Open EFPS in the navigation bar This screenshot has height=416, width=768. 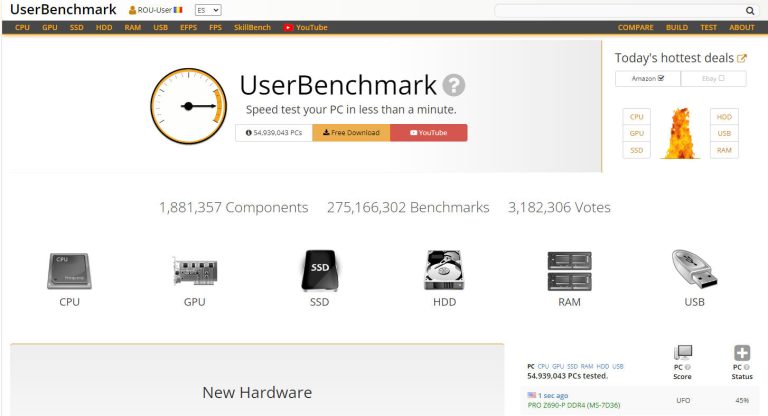point(189,27)
